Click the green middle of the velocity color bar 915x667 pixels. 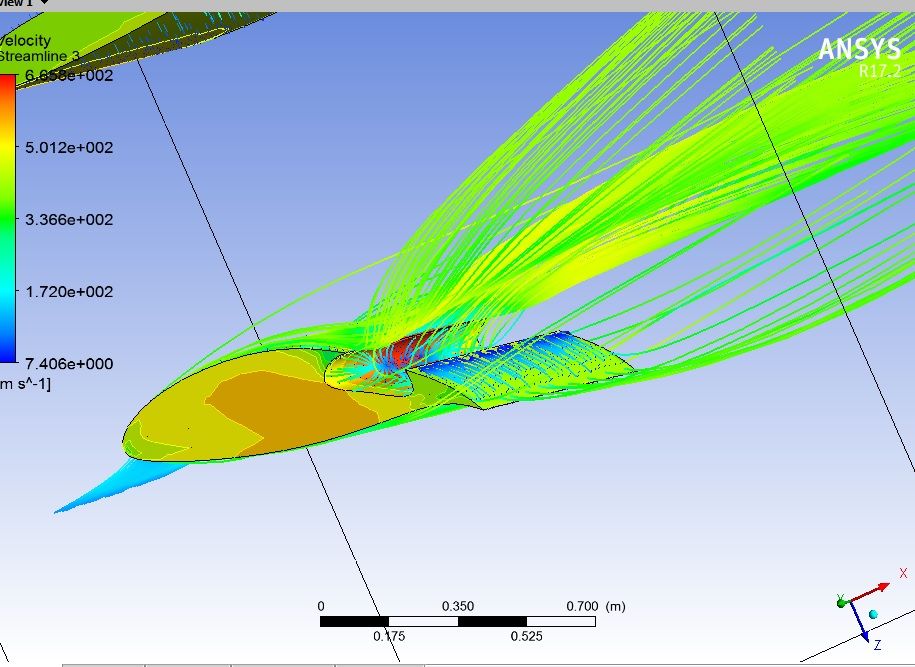tap(7, 218)
